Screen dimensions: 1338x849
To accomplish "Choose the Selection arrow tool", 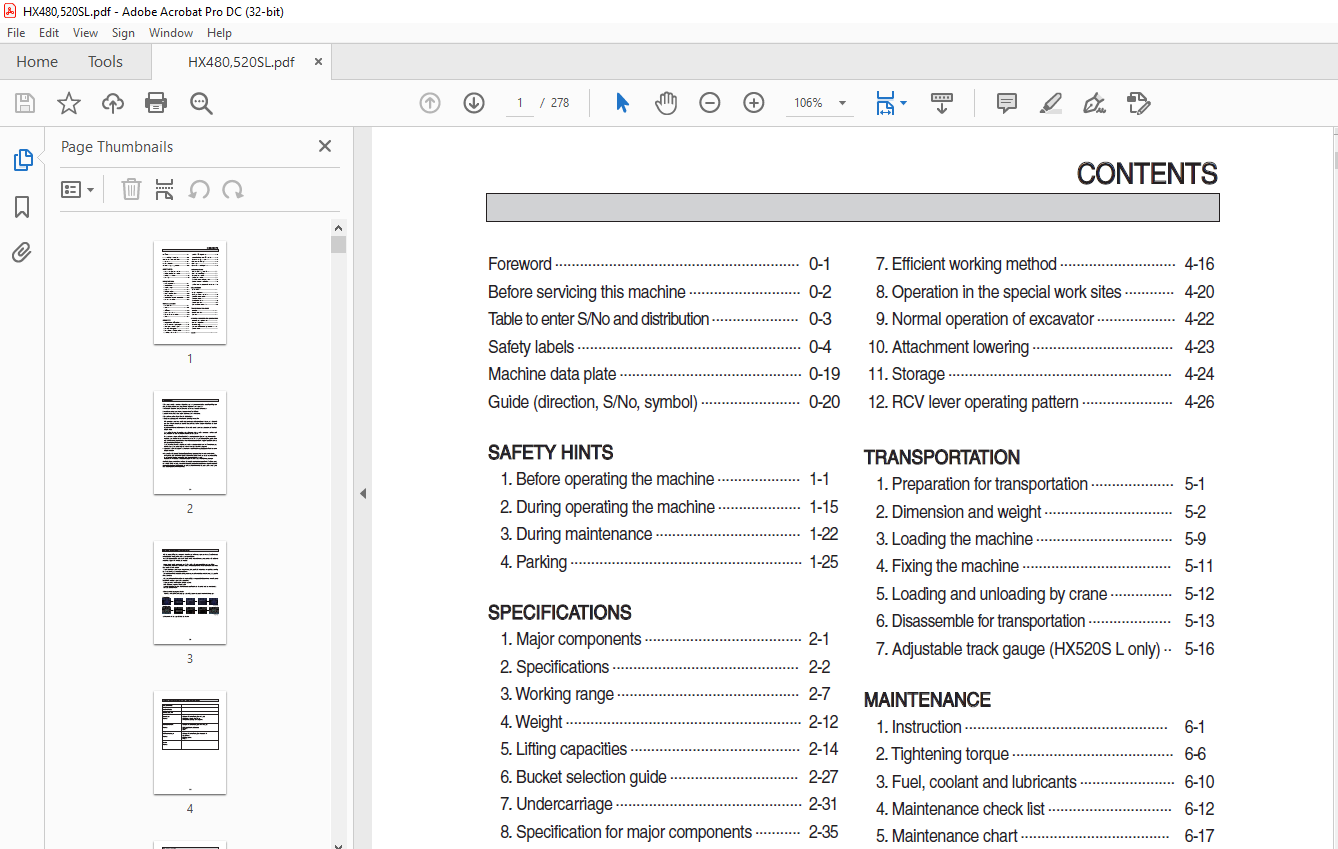I will pyautogui.click(x=622, y=103).
